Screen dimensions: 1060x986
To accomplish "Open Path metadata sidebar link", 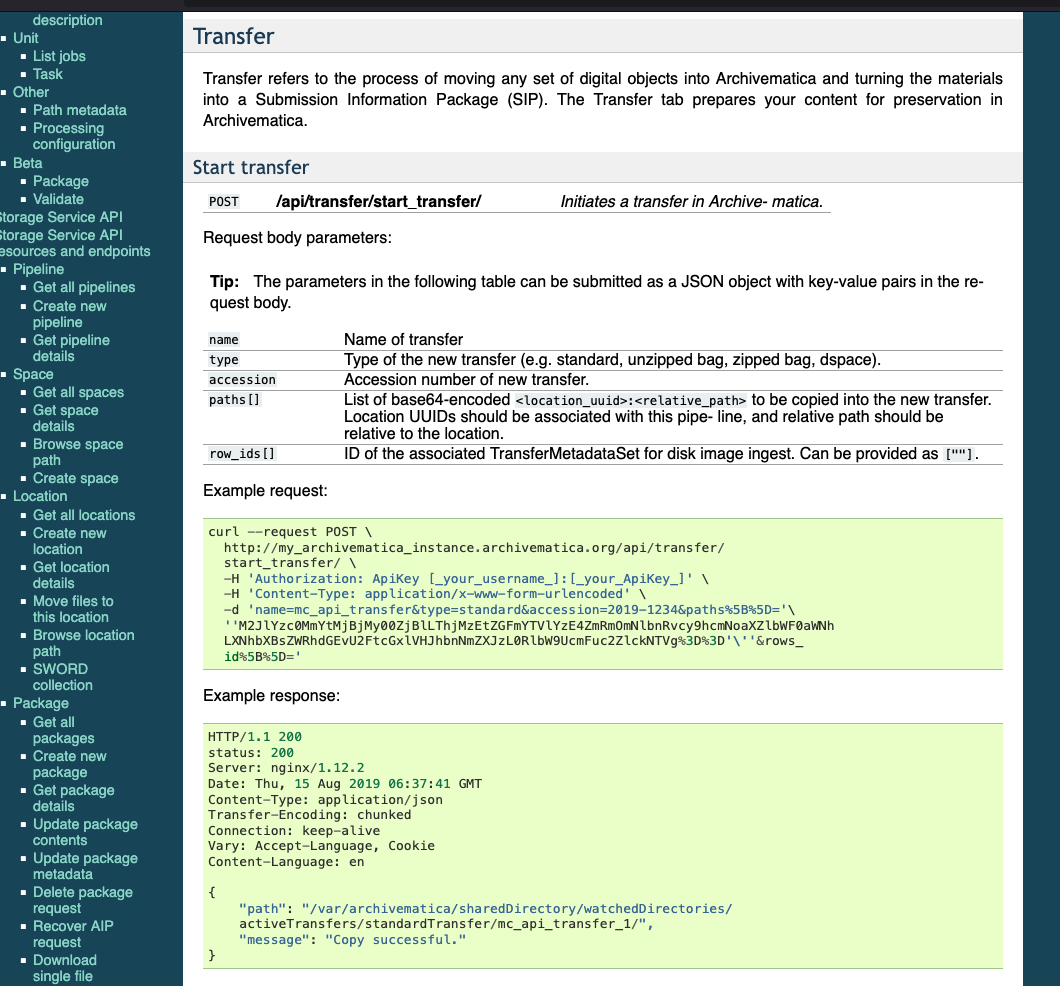I will click(x=80, y=110).
